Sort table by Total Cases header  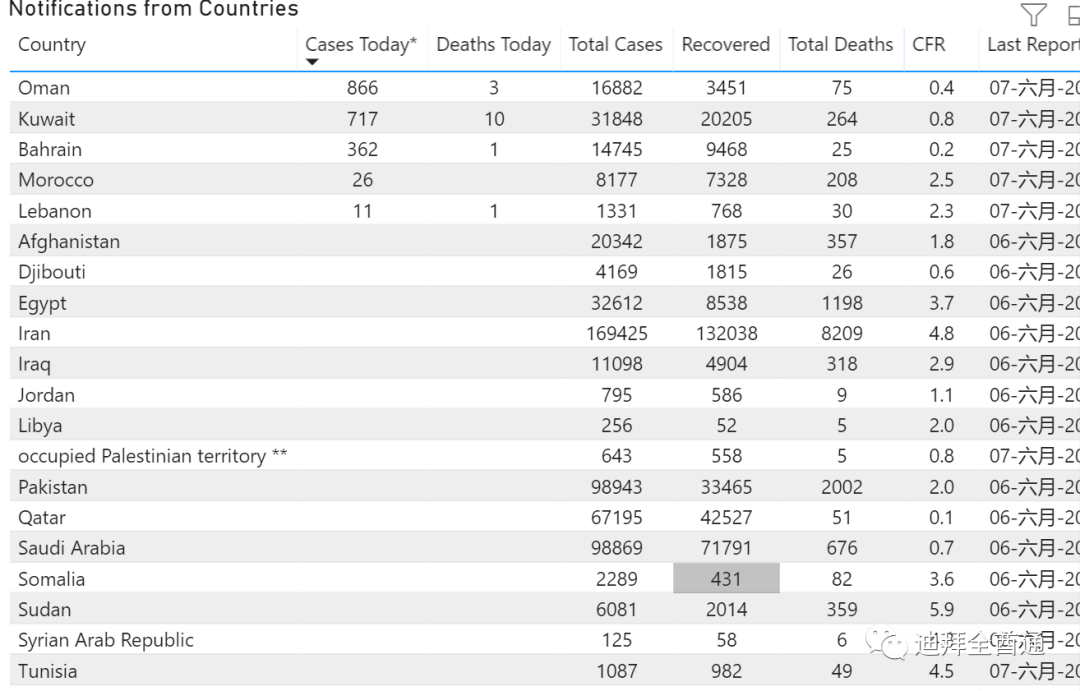point(615,45)
